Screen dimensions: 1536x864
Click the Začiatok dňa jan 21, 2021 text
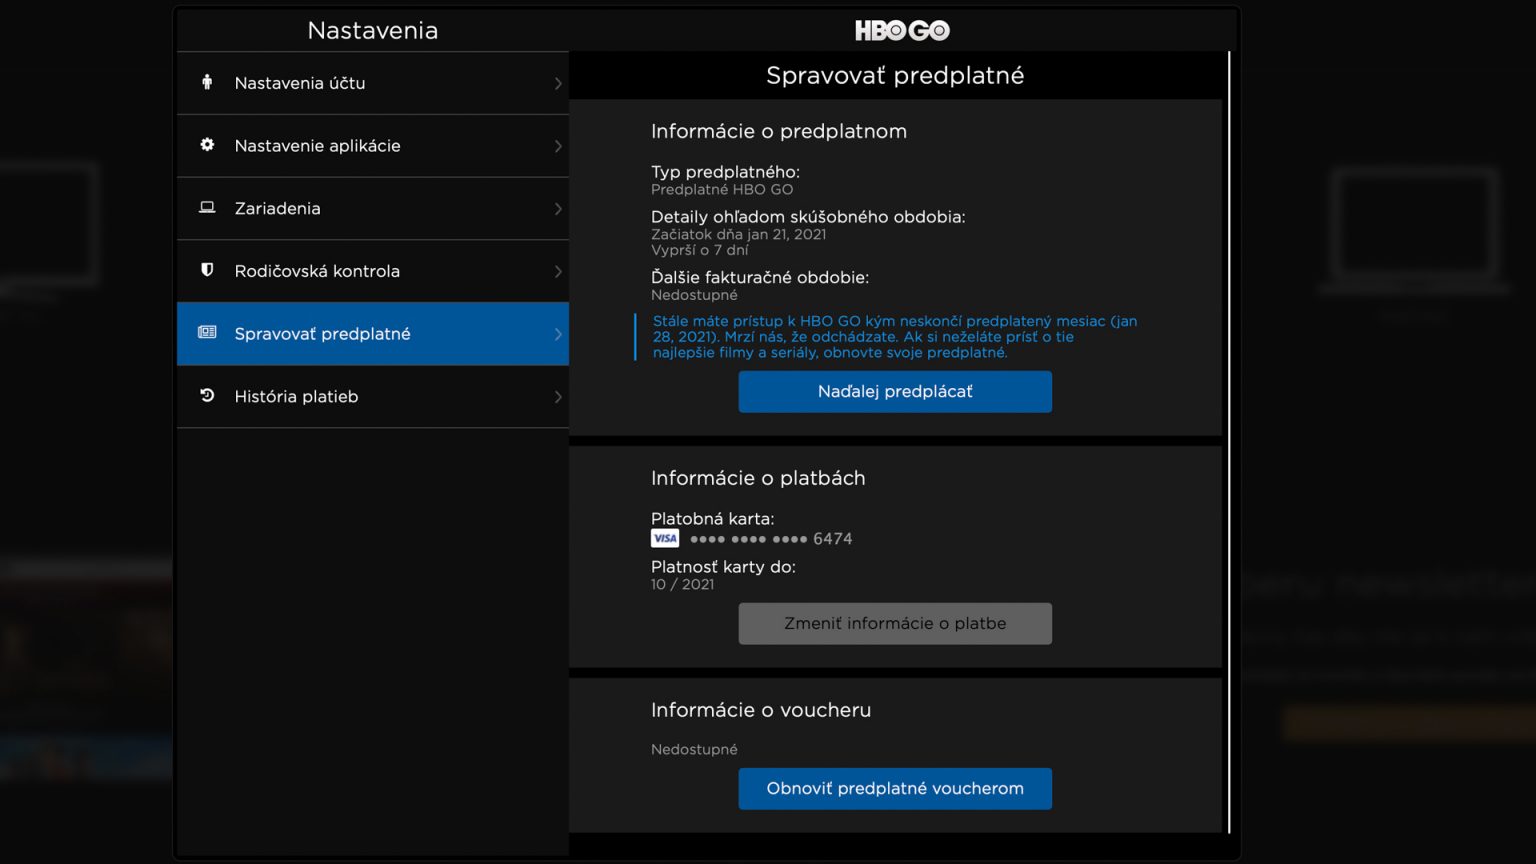coord(739,234)
